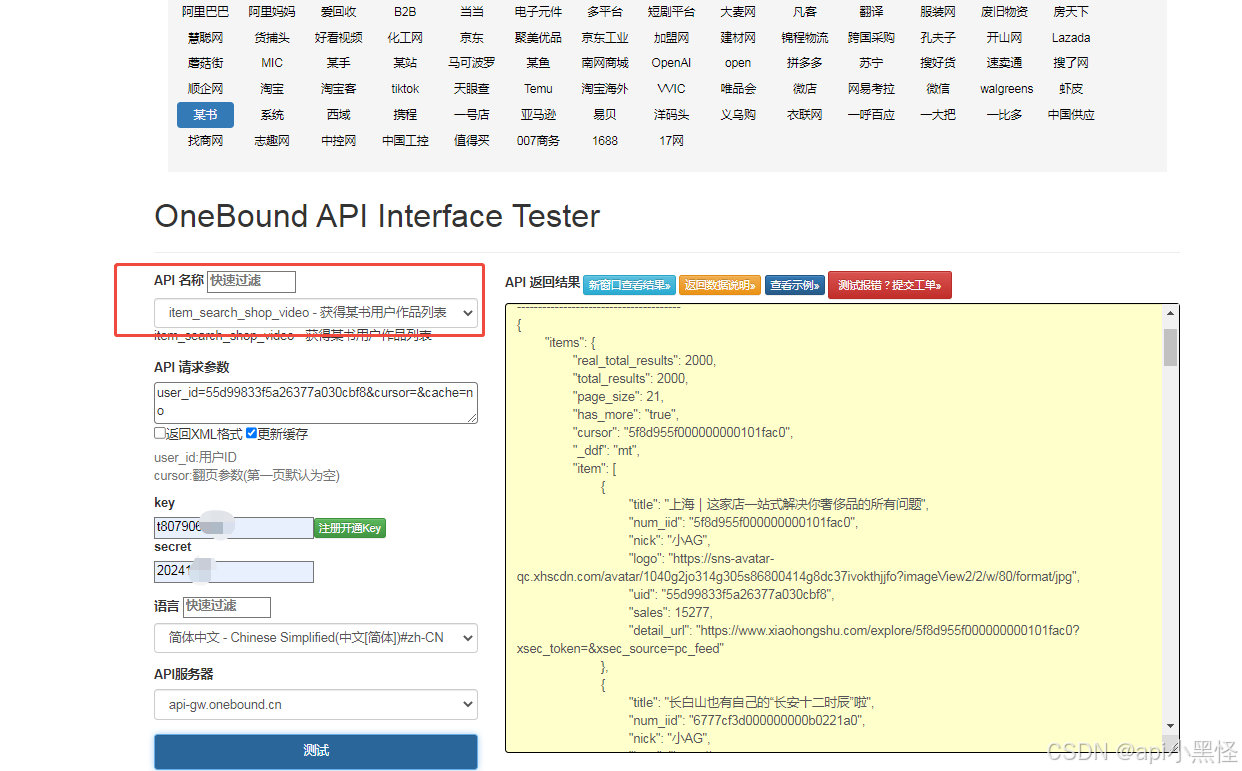Select the 携程 platform link
Screen dimensions: 1242x771
point(405,115)
